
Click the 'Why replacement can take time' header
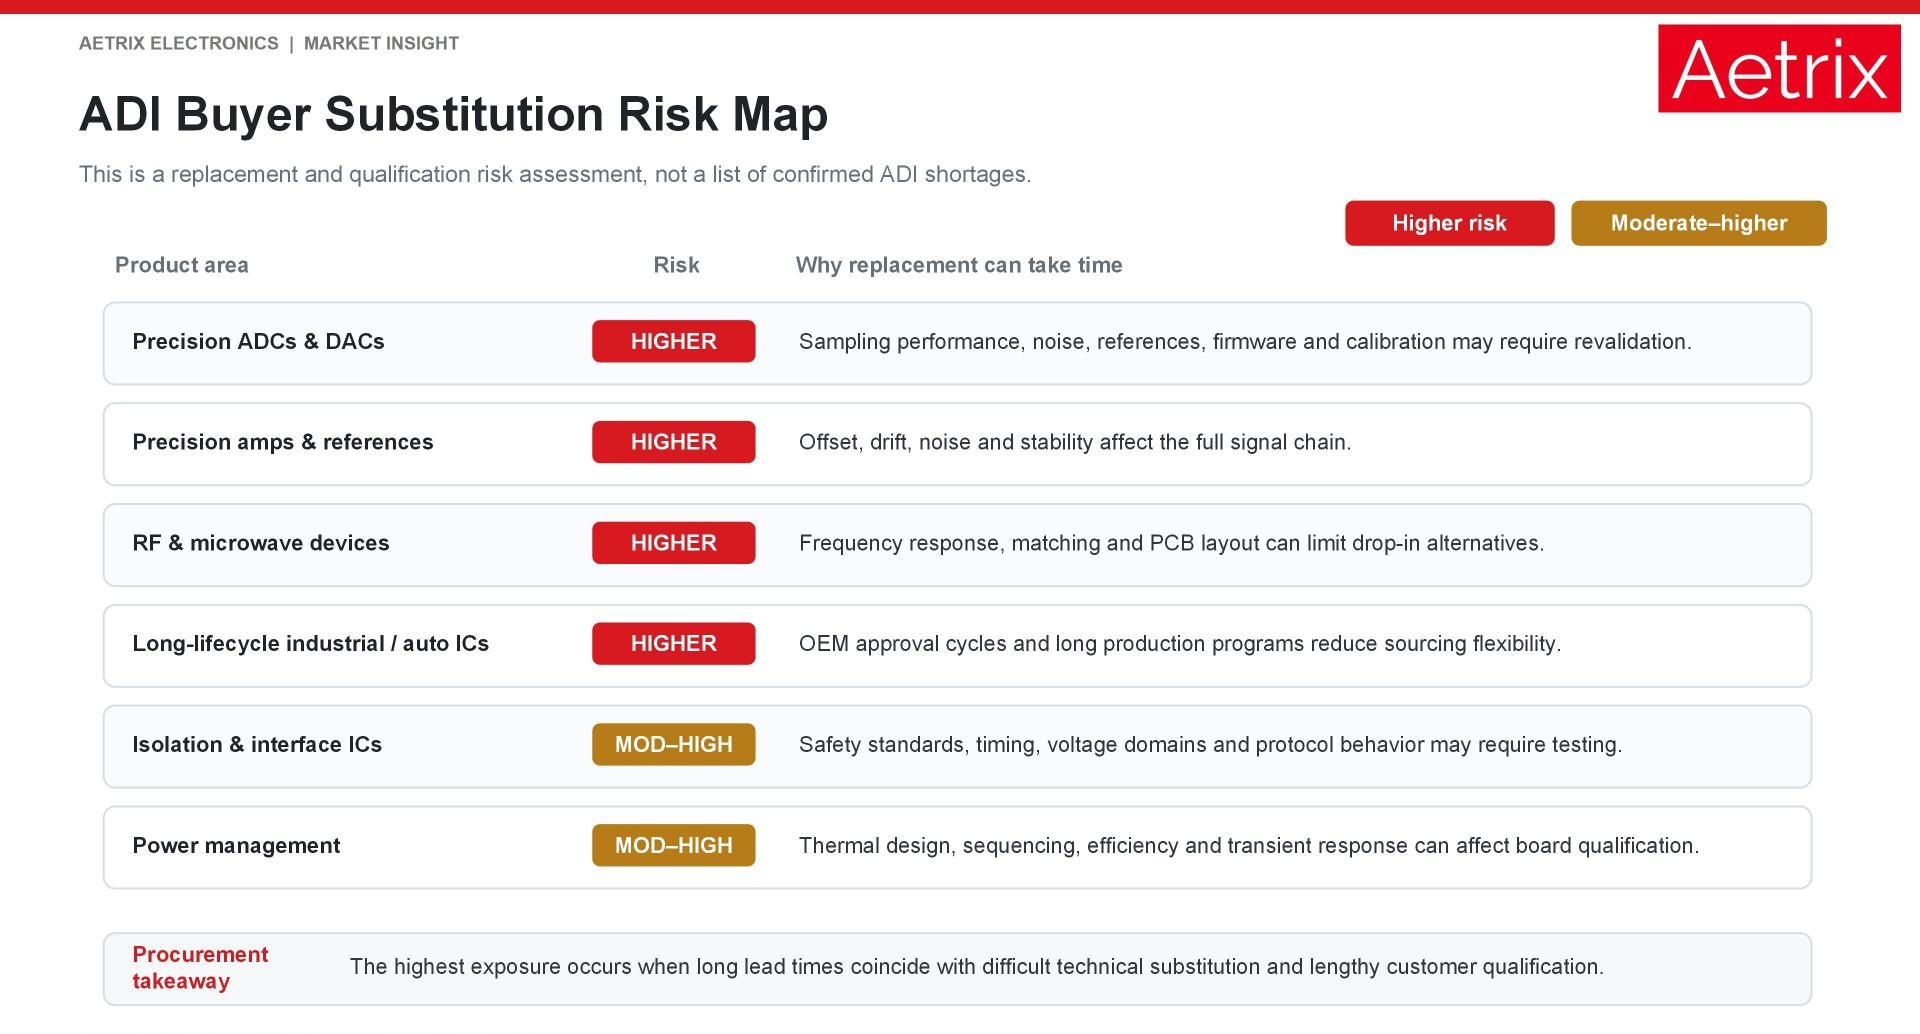(x=959, y=265)
